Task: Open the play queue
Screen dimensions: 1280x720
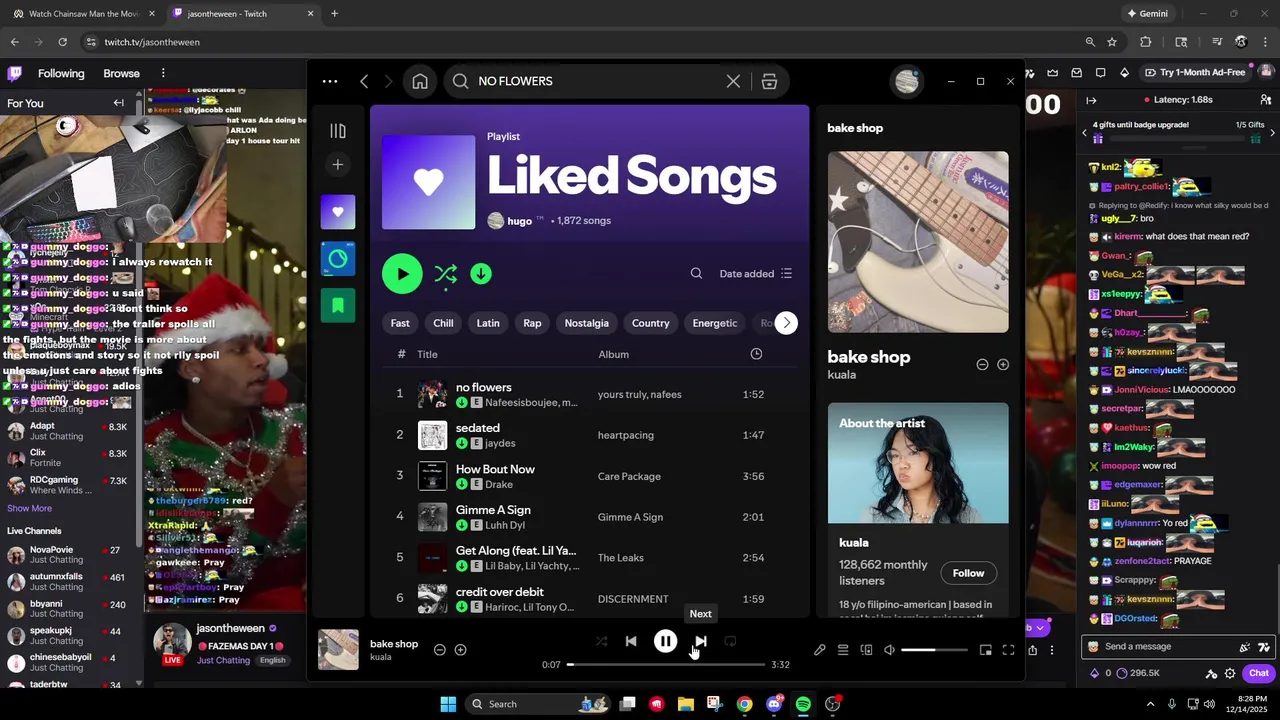Action: coord(843,650)
